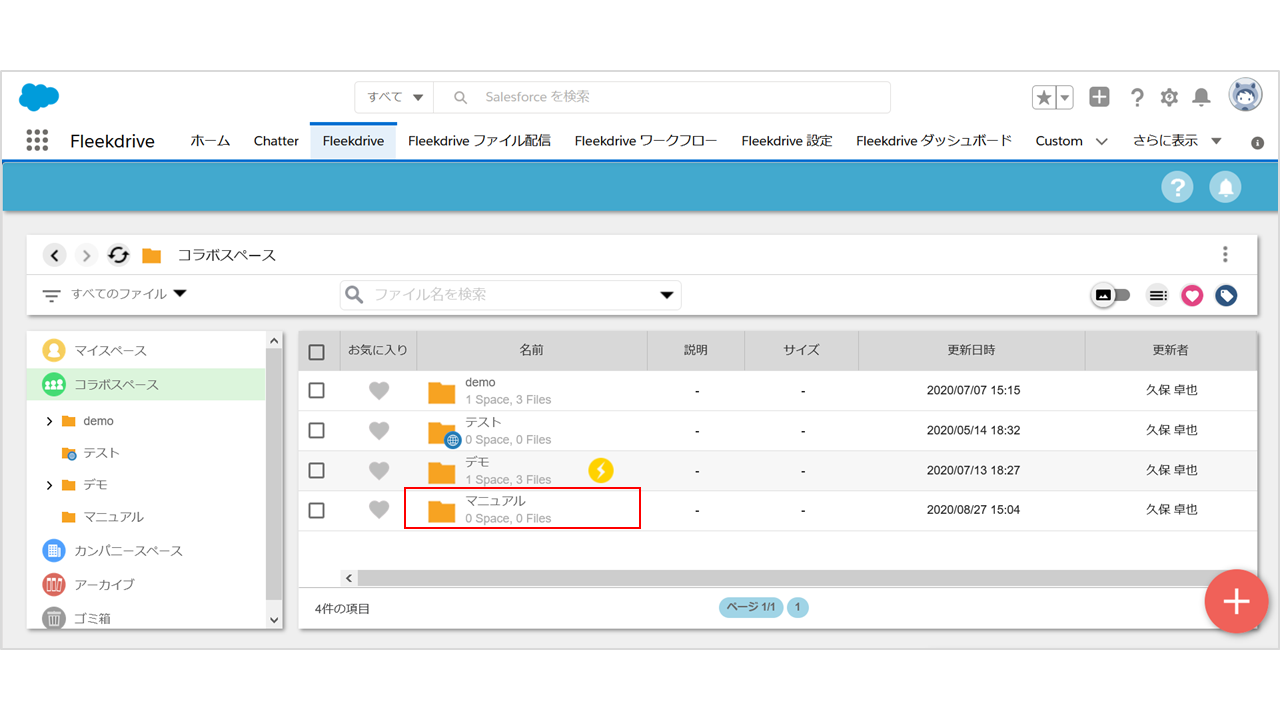Click the favorites star icon
1280x720 pixels.
1044,97
